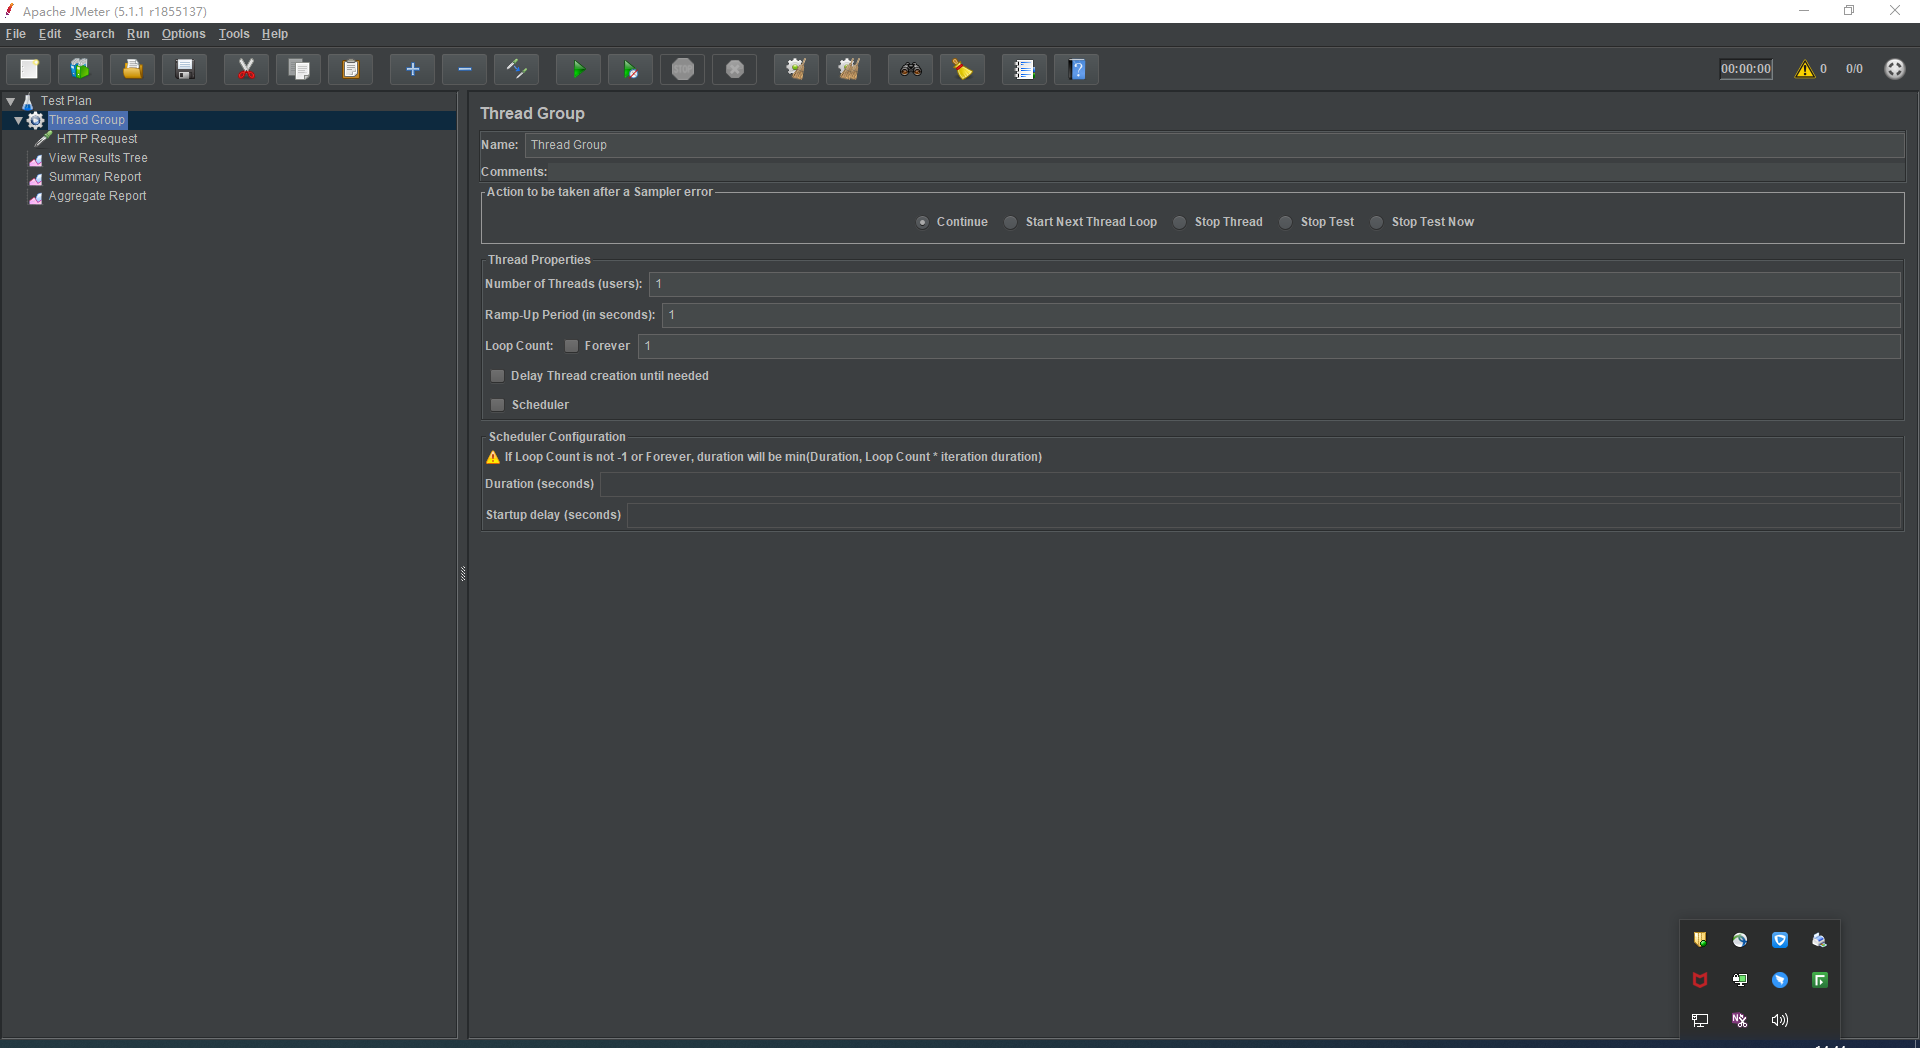Open the Options menu
Screen dimensions: 1920x1048
pyautogui.click(x=184, y=34)
